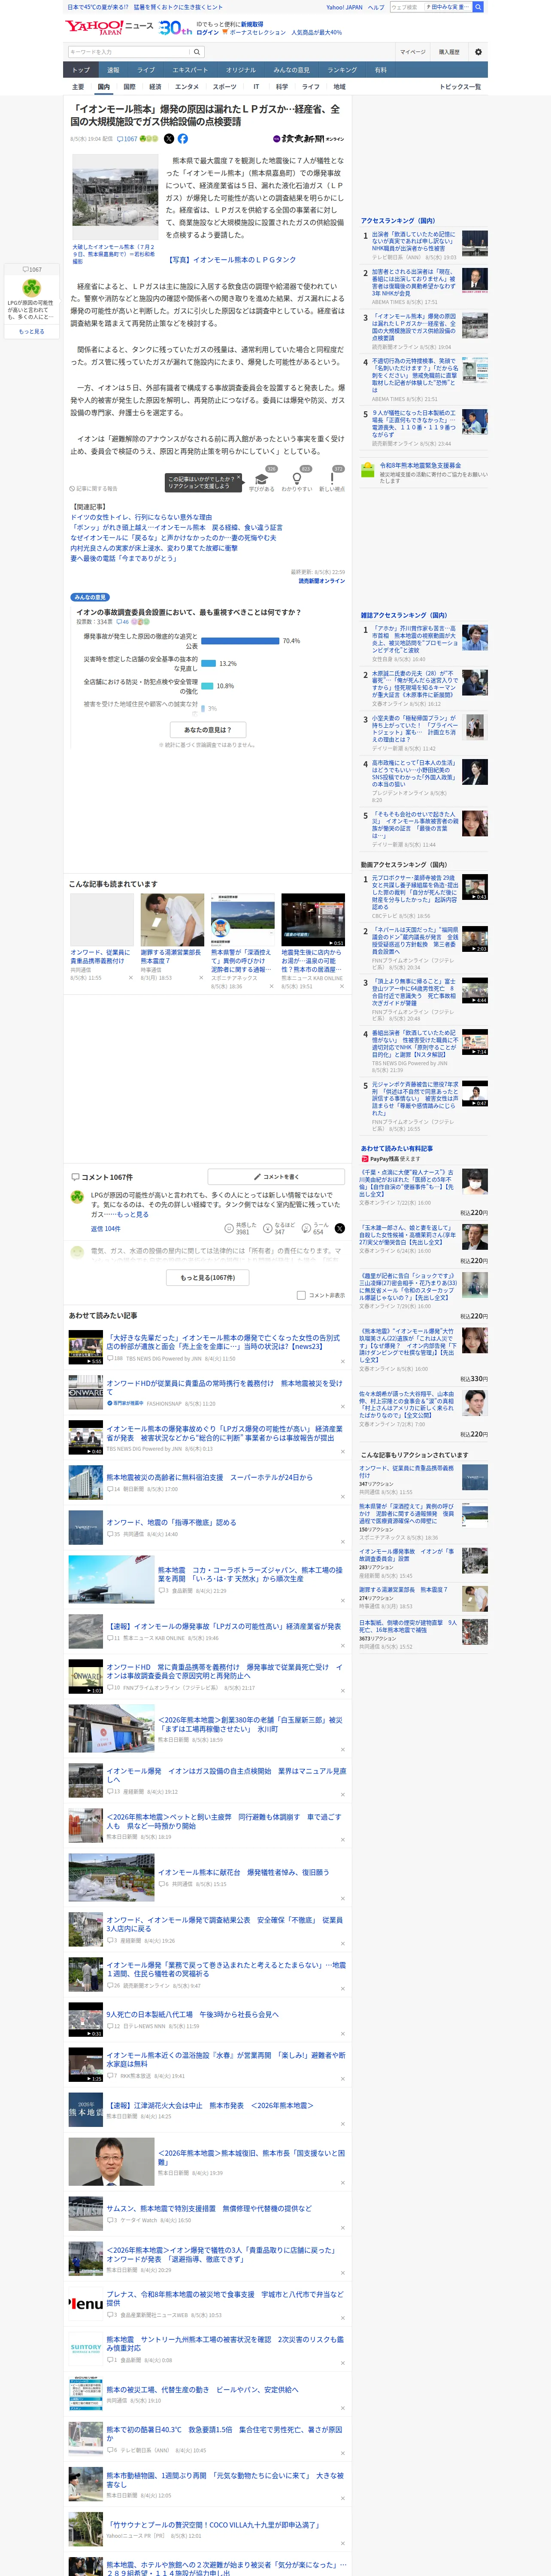Open the 科学 category tab
Screen dimensions: 551x2576
point(282,87)
